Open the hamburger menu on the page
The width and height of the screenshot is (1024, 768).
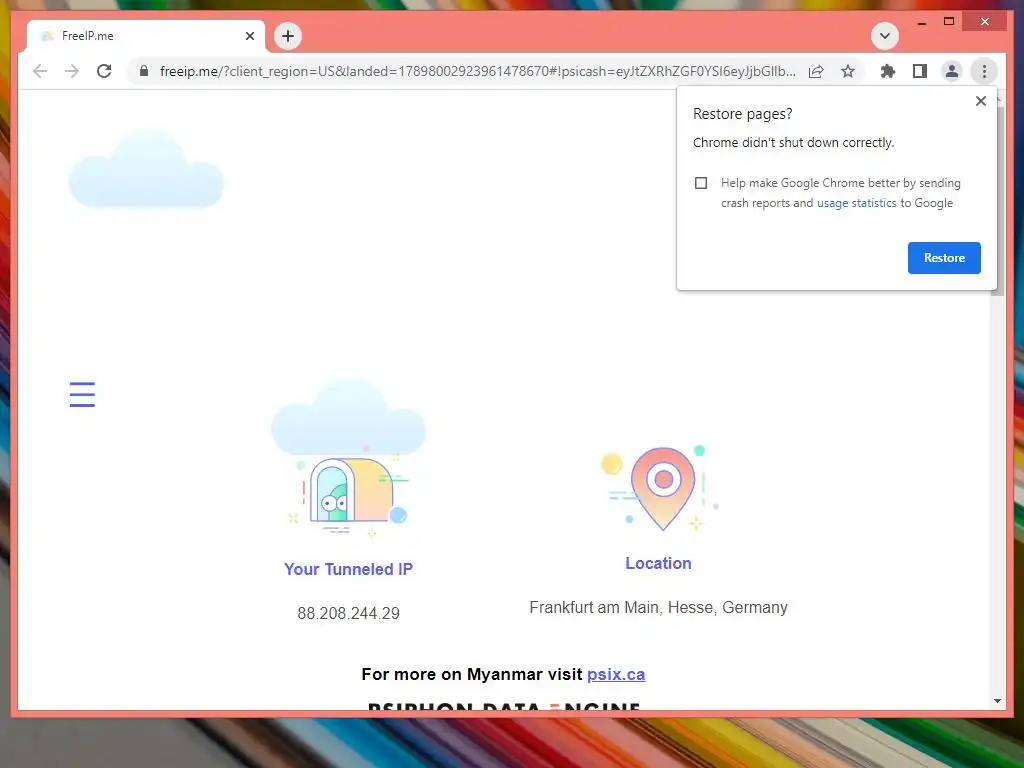(x=82, y=394)
